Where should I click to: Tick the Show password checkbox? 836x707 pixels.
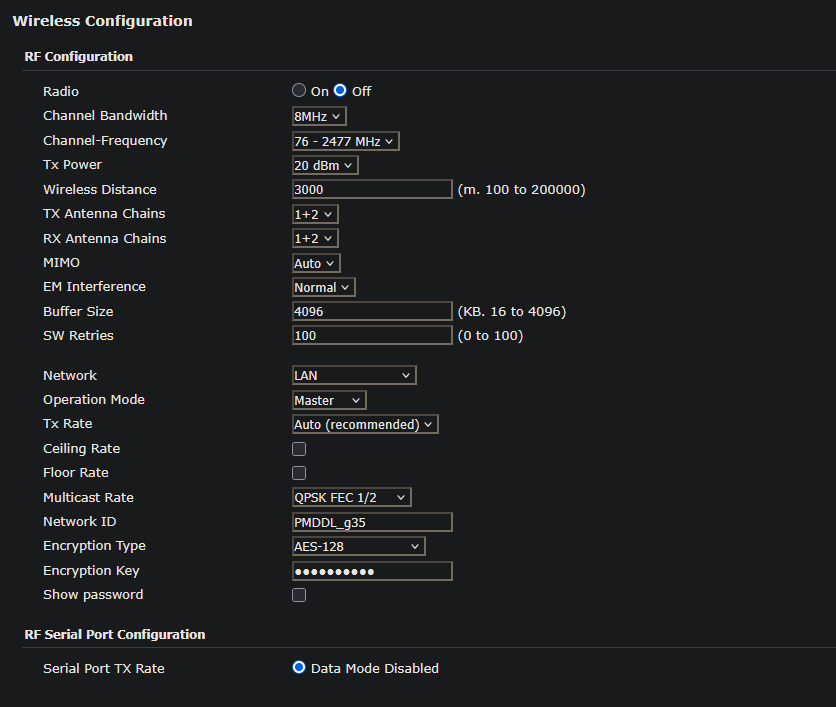pos(299,595)
